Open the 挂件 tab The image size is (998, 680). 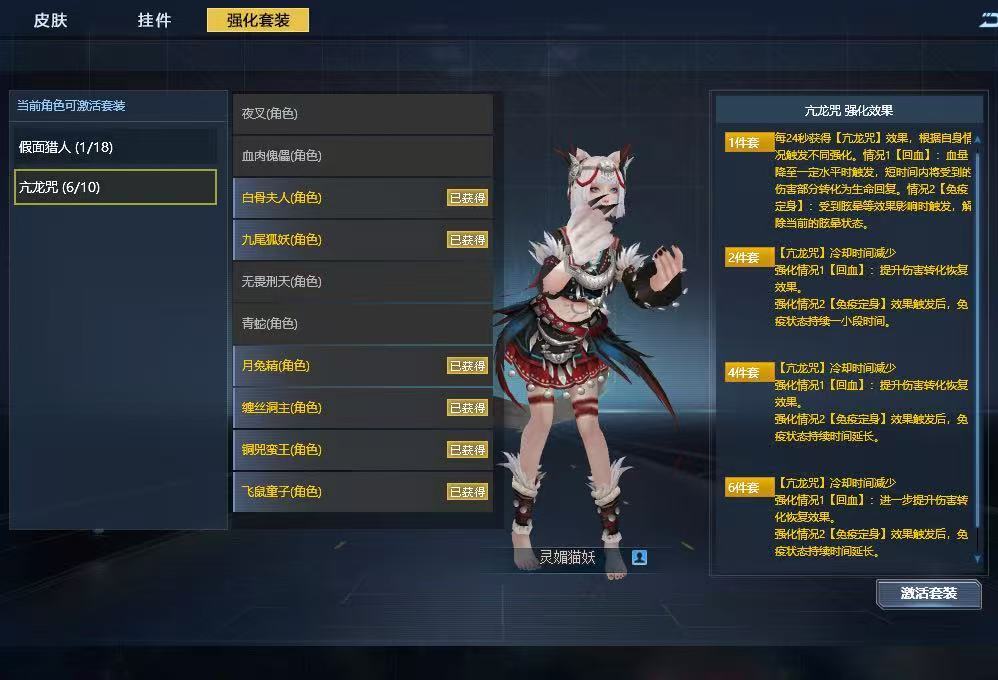(x=154, y=20)
